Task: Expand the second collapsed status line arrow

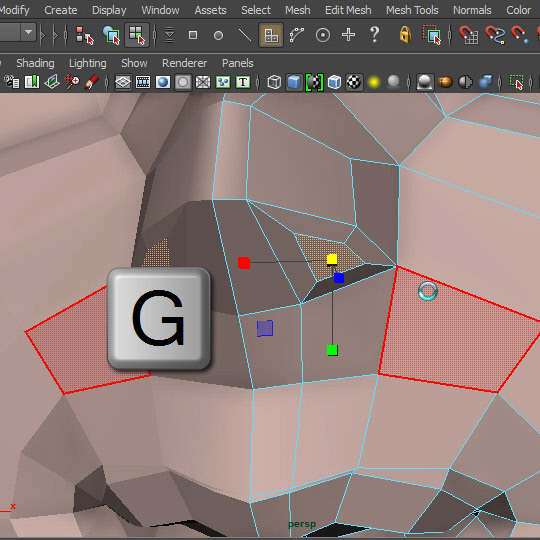Action: tap(55, 35)
